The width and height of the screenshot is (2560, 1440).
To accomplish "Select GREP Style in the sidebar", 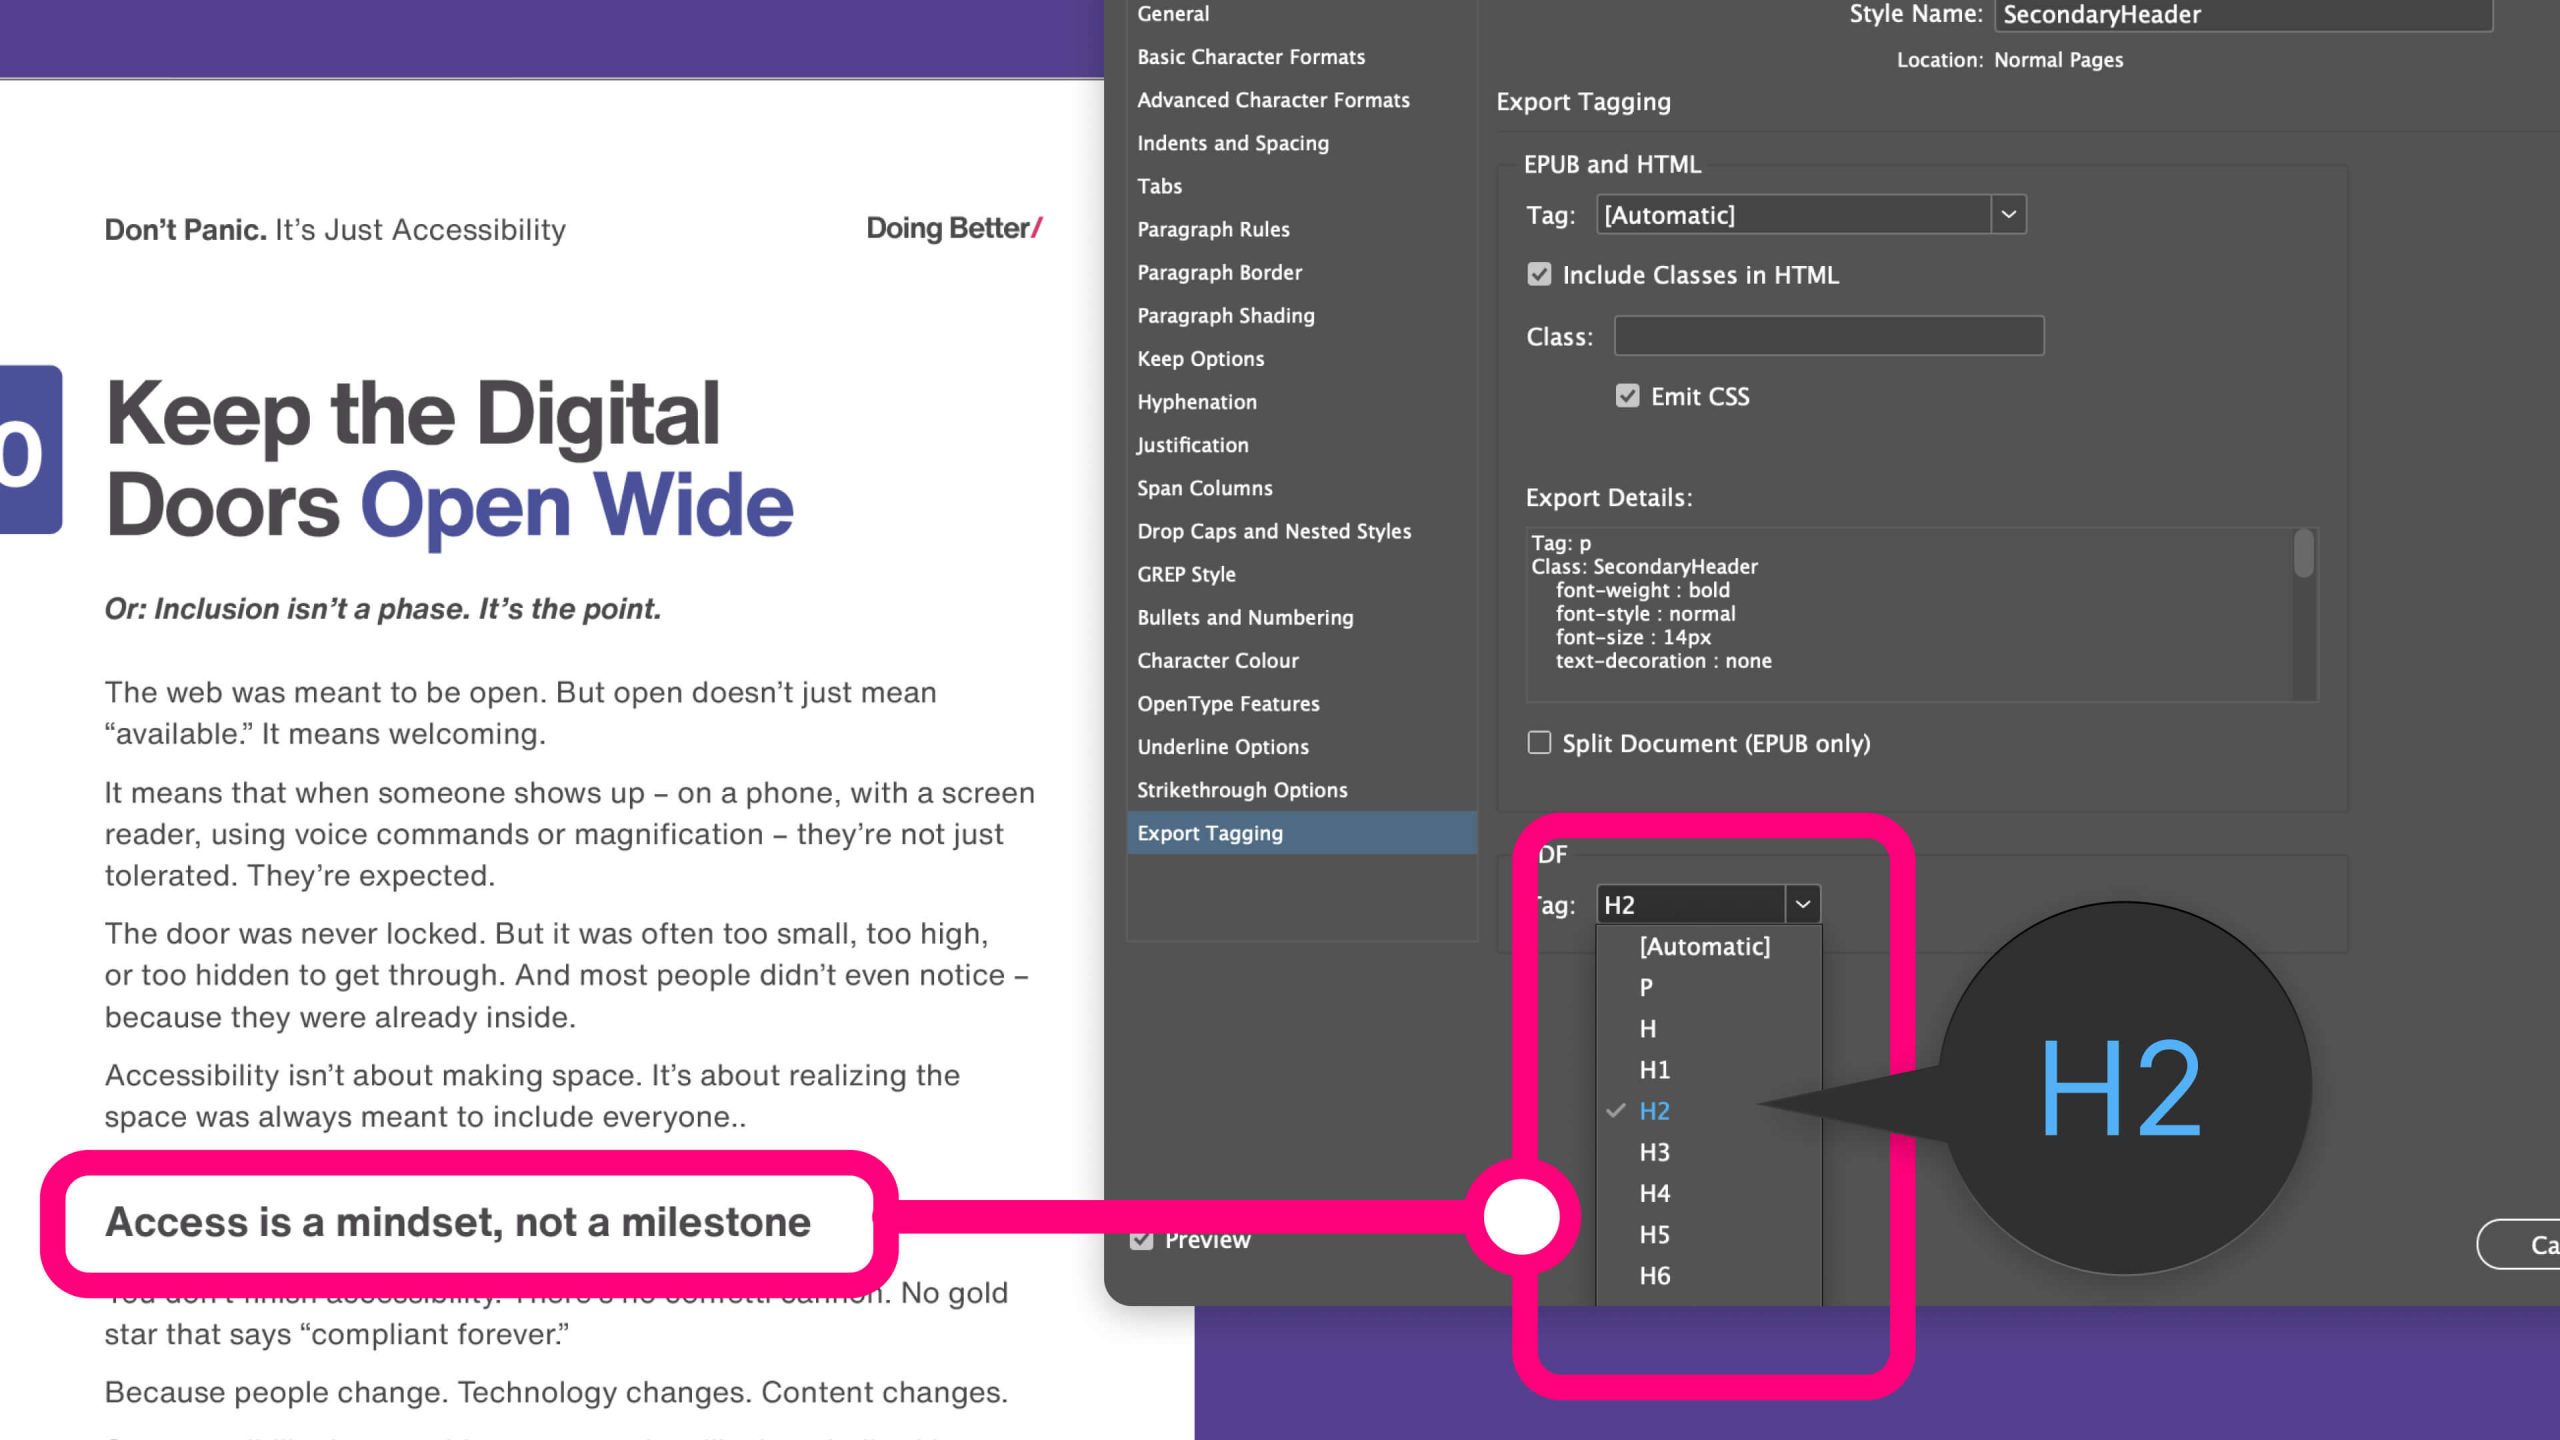I will (1186, 575).
